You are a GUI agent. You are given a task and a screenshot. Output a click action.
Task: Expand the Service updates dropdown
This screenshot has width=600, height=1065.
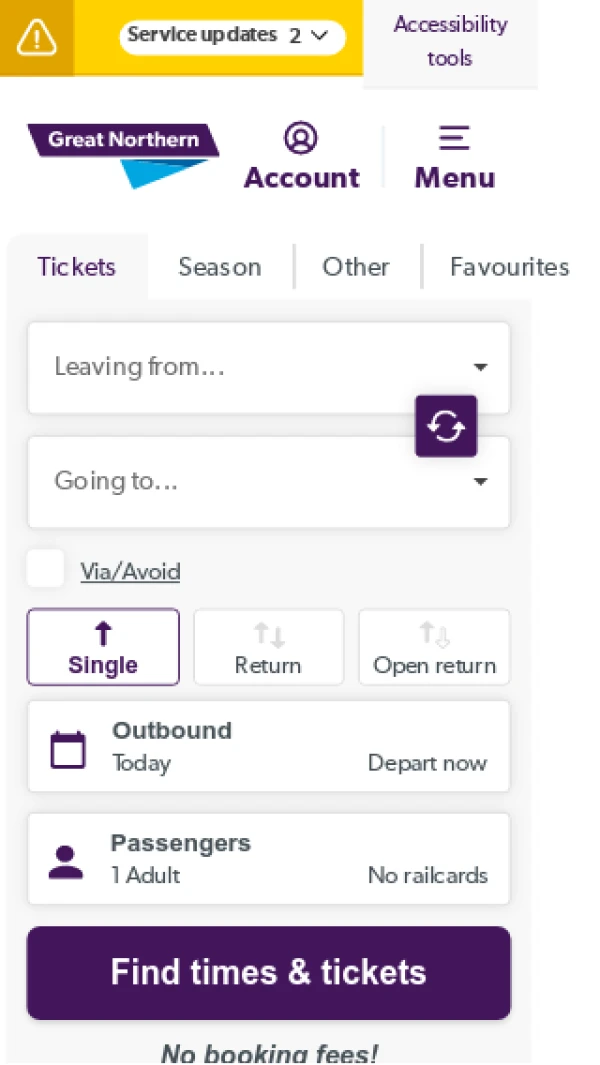pos(232,36)
